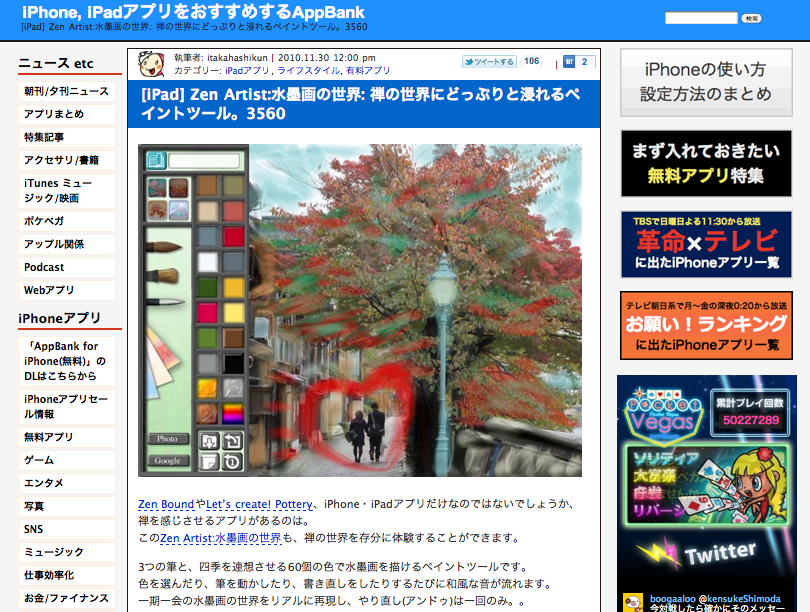Click the 累計プレイ回数 50227289 counter
This screenshot has width=810, height=612.
point(750,412)
